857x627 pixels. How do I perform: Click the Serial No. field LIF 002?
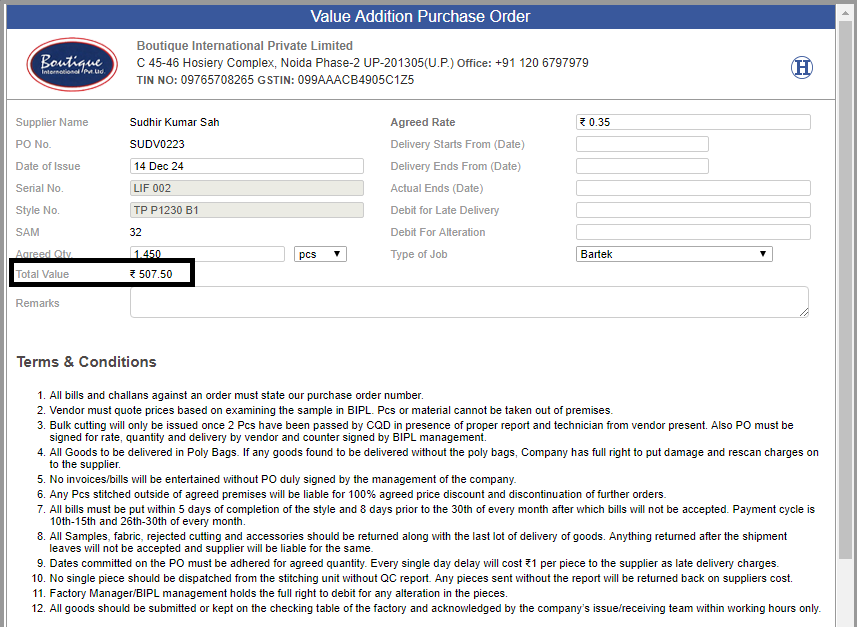[246, 188]
